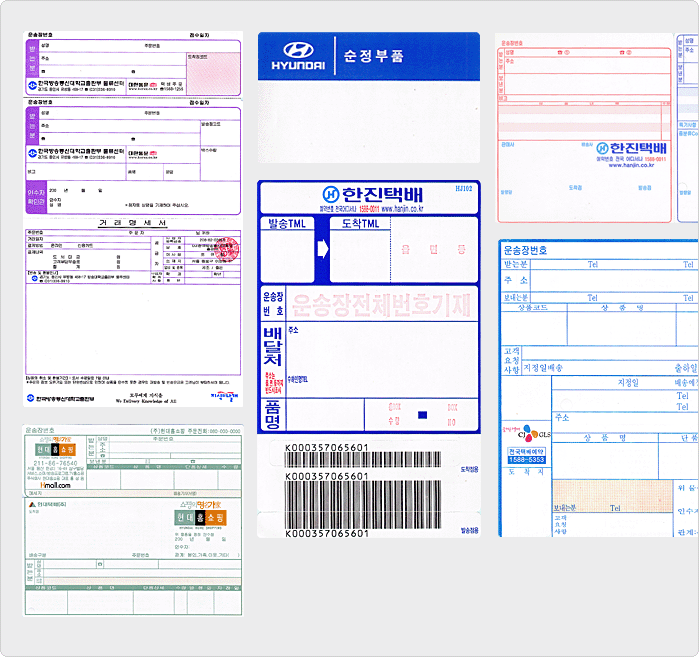The height and width of the screenshot is (657, 699).
Task: Click the Hyundai logo on the blue label
Action: 298,56
